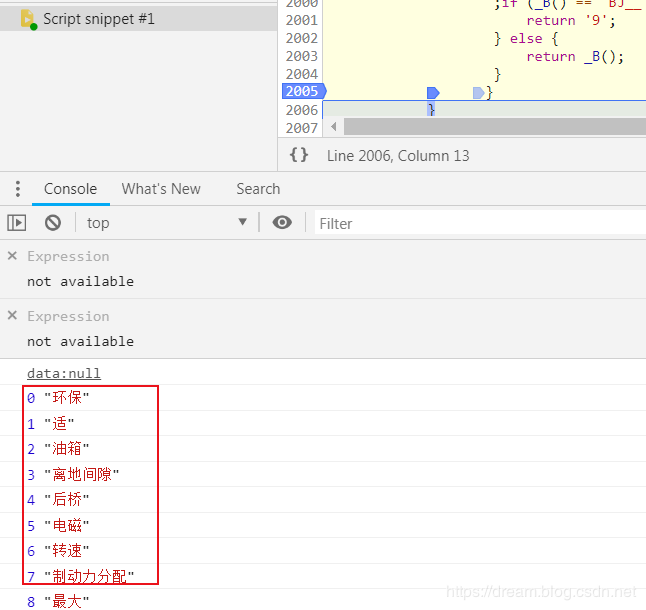The width and height of the screenshot is (646, 610).
Task: Click console row 1 "适"
Action: 323,423
